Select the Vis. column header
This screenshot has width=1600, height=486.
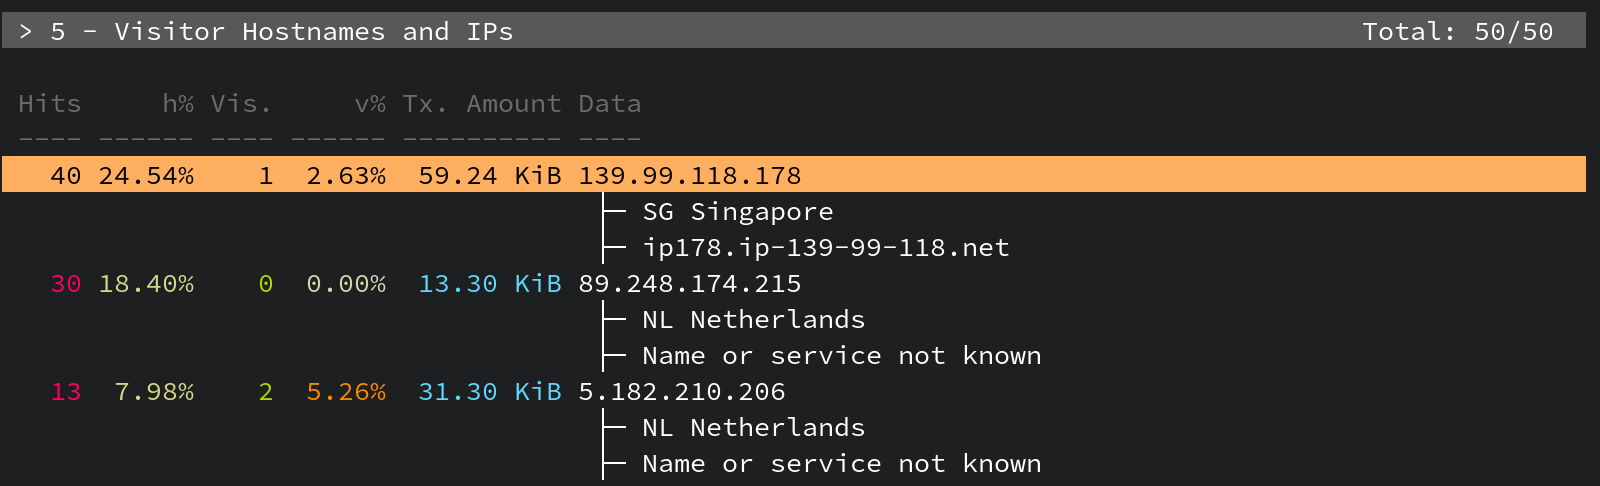pos(240,104)
